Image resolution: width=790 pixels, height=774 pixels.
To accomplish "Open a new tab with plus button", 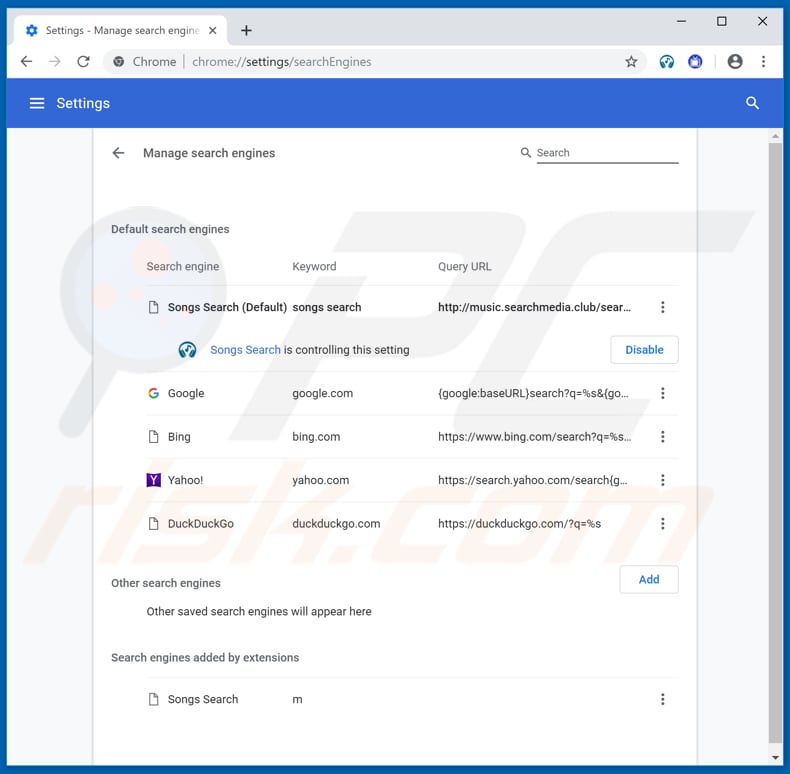I will (246, 30).
